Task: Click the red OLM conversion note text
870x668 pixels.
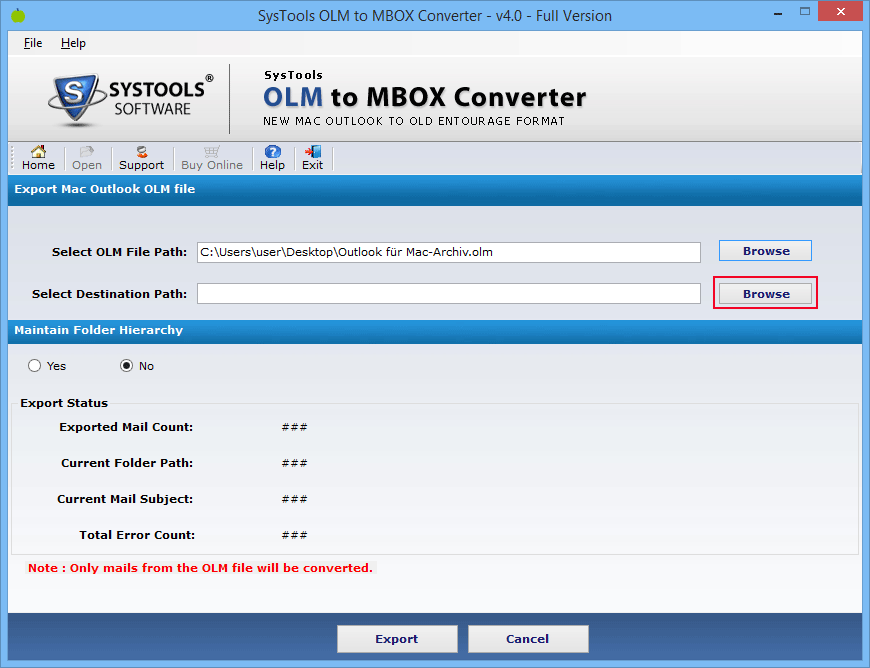Action: (x=200, y=568)
